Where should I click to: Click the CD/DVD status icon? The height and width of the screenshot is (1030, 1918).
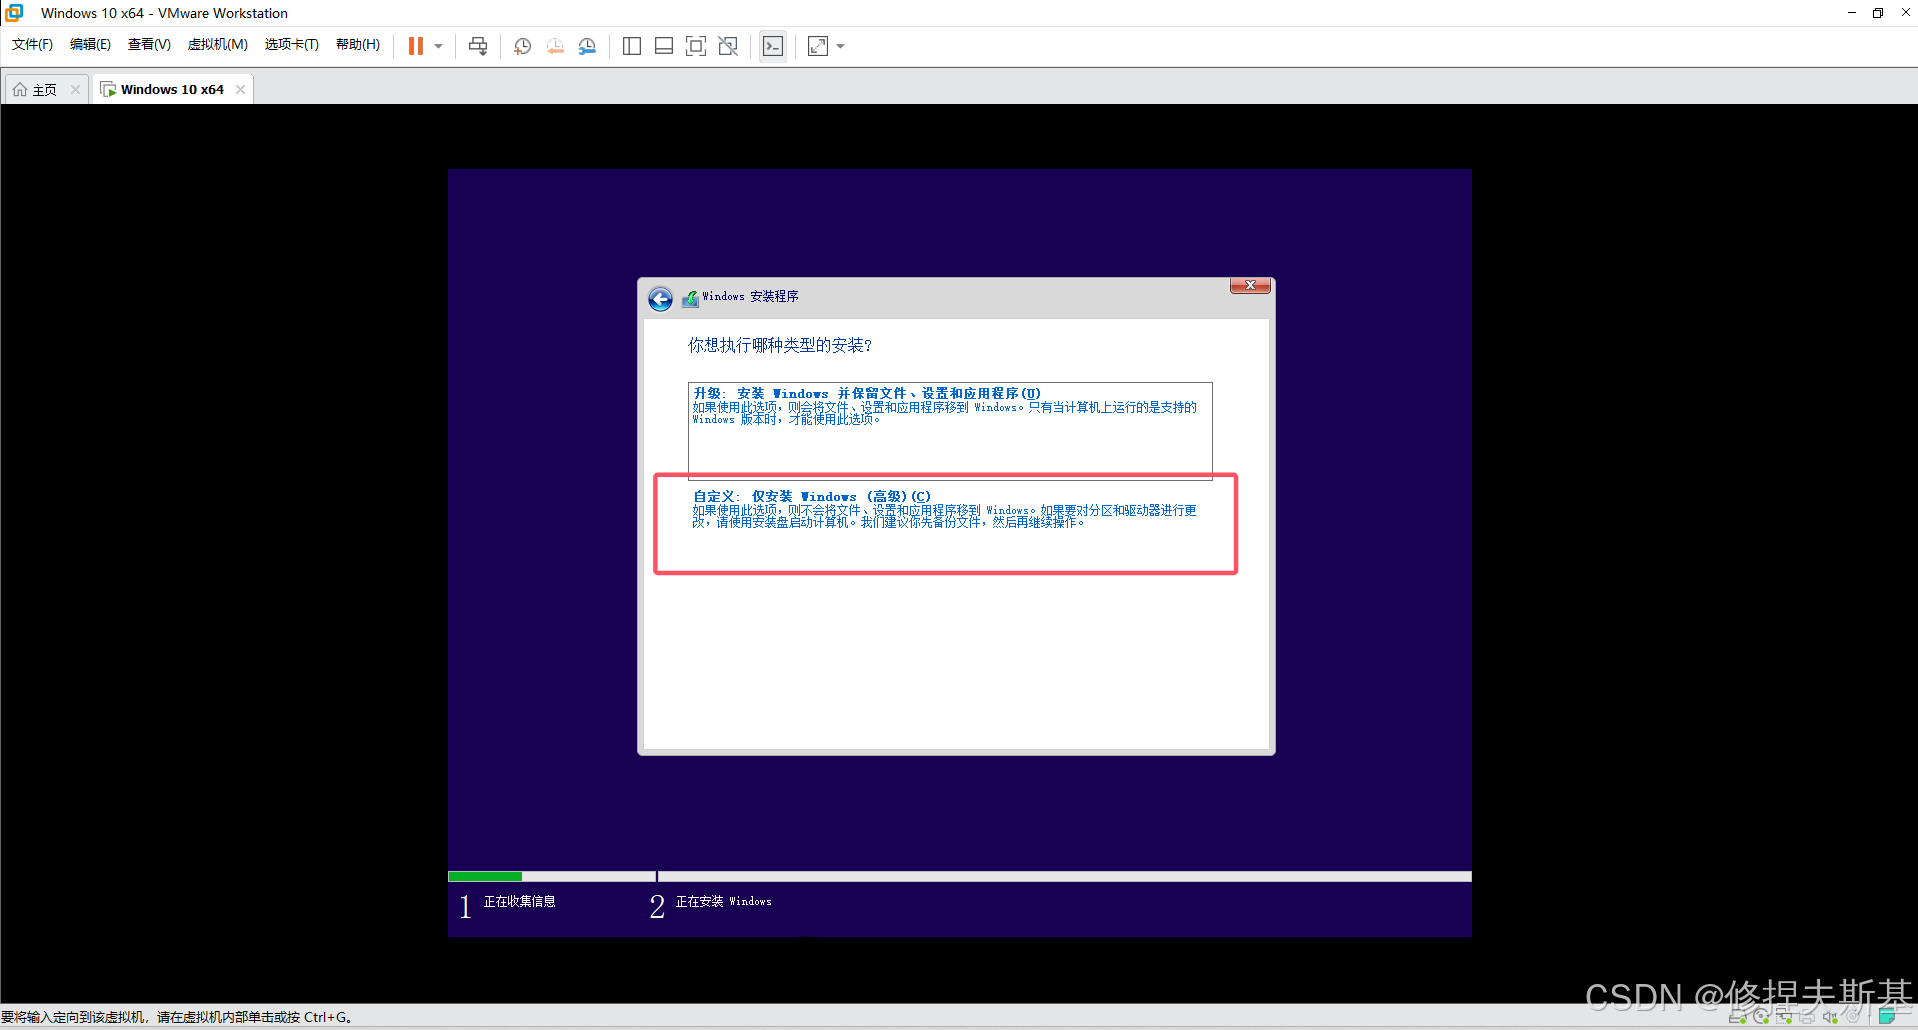tap(1761, 1016)
